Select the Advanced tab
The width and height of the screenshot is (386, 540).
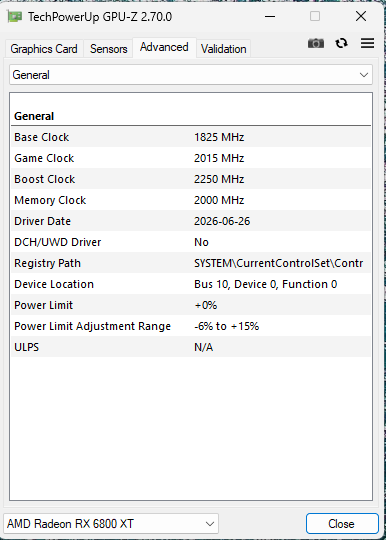tap(164, 47)
